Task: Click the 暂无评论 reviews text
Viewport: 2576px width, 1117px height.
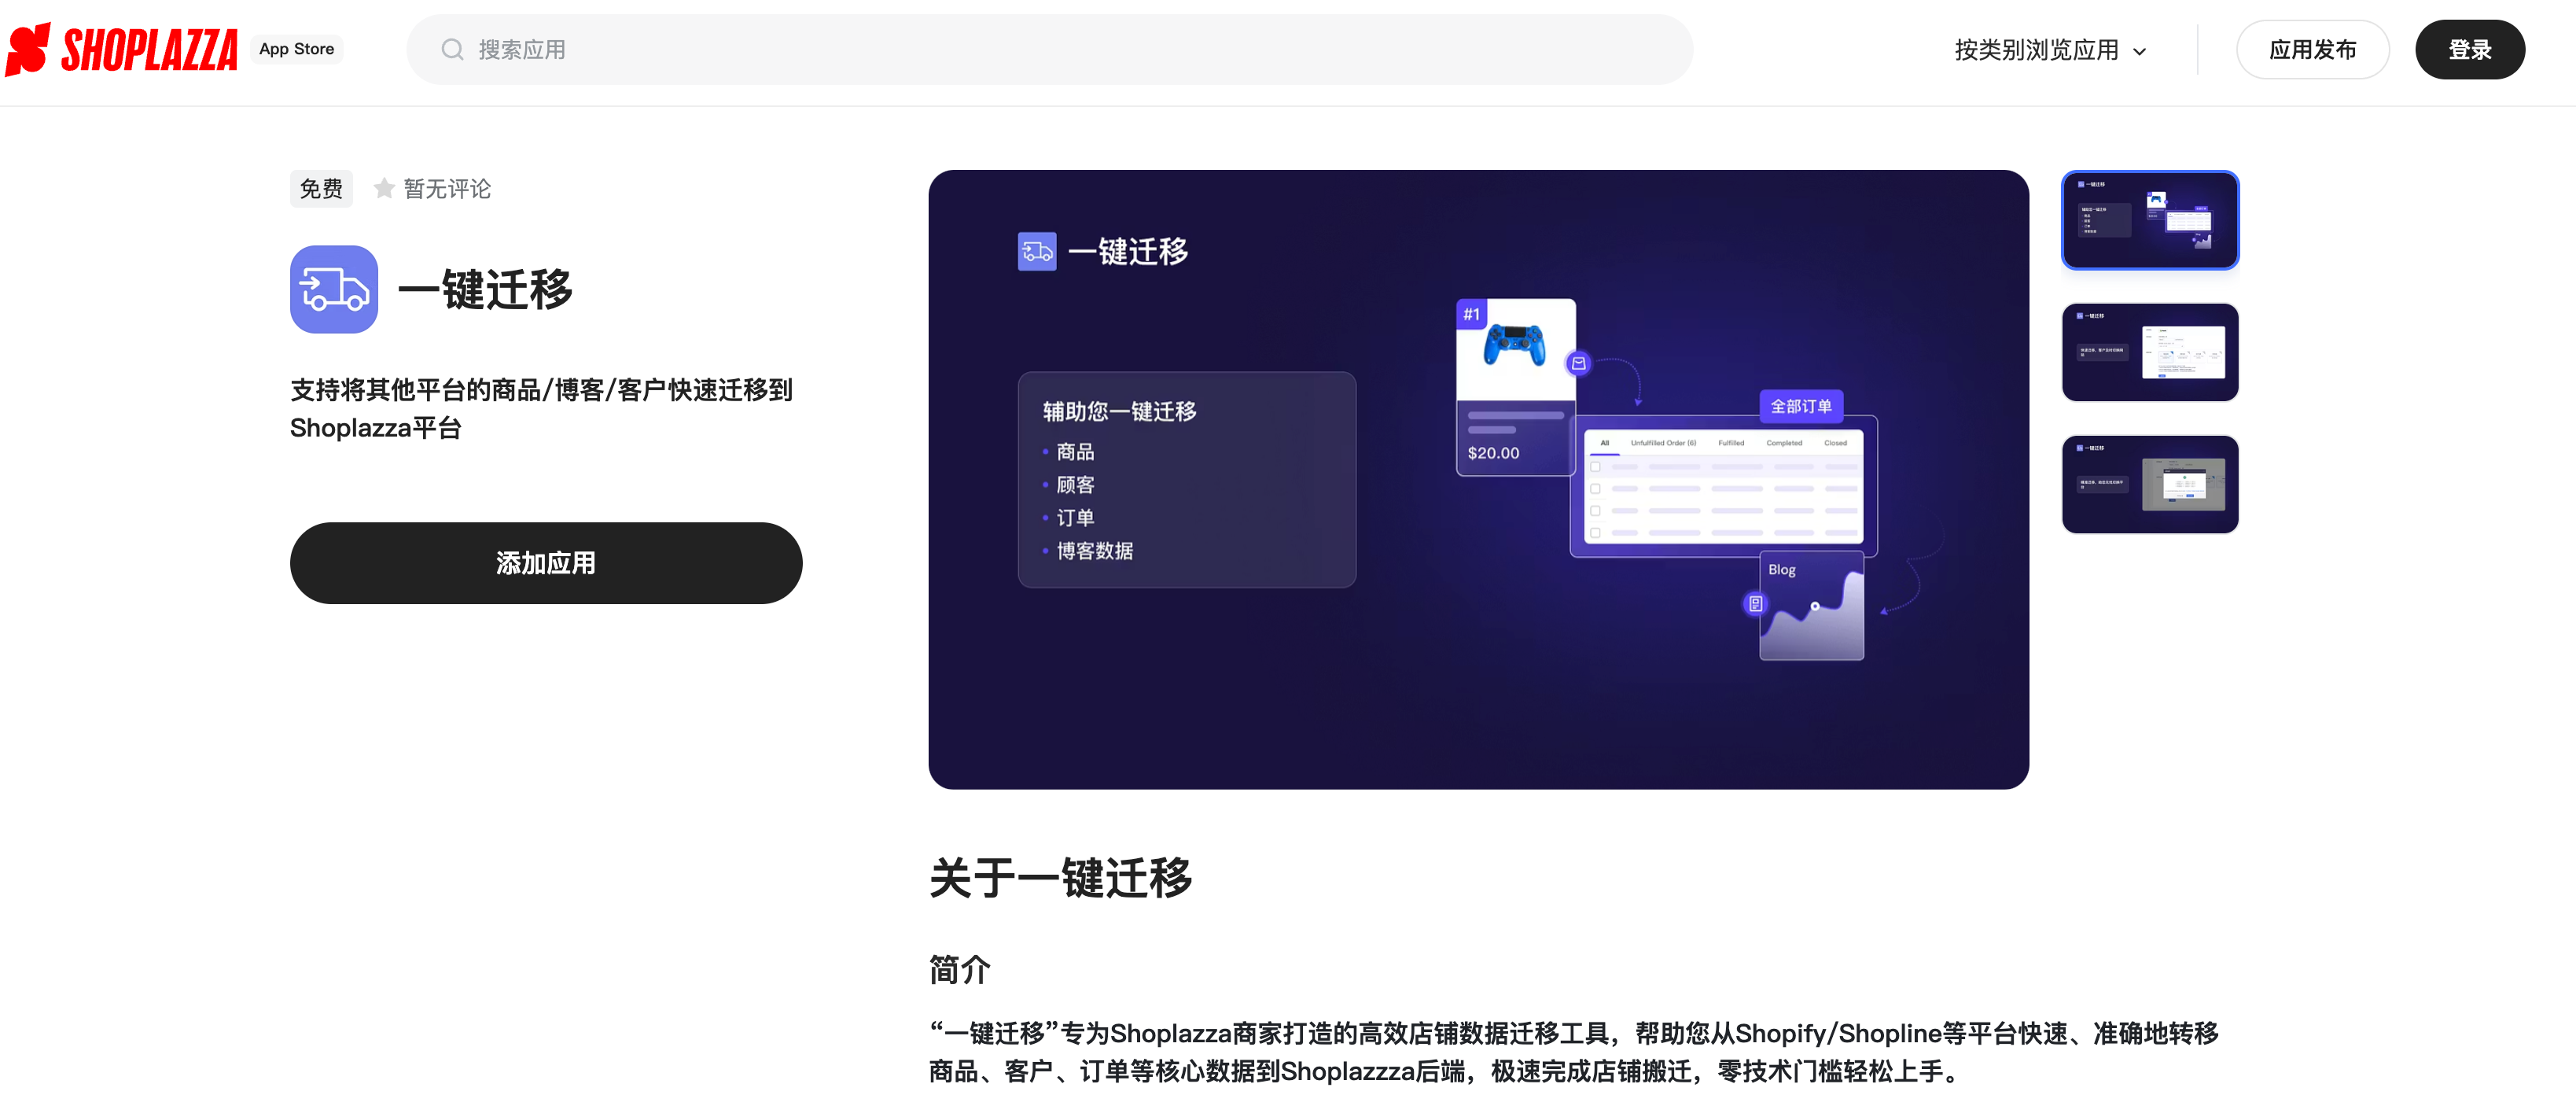Action: click(447, 189)
